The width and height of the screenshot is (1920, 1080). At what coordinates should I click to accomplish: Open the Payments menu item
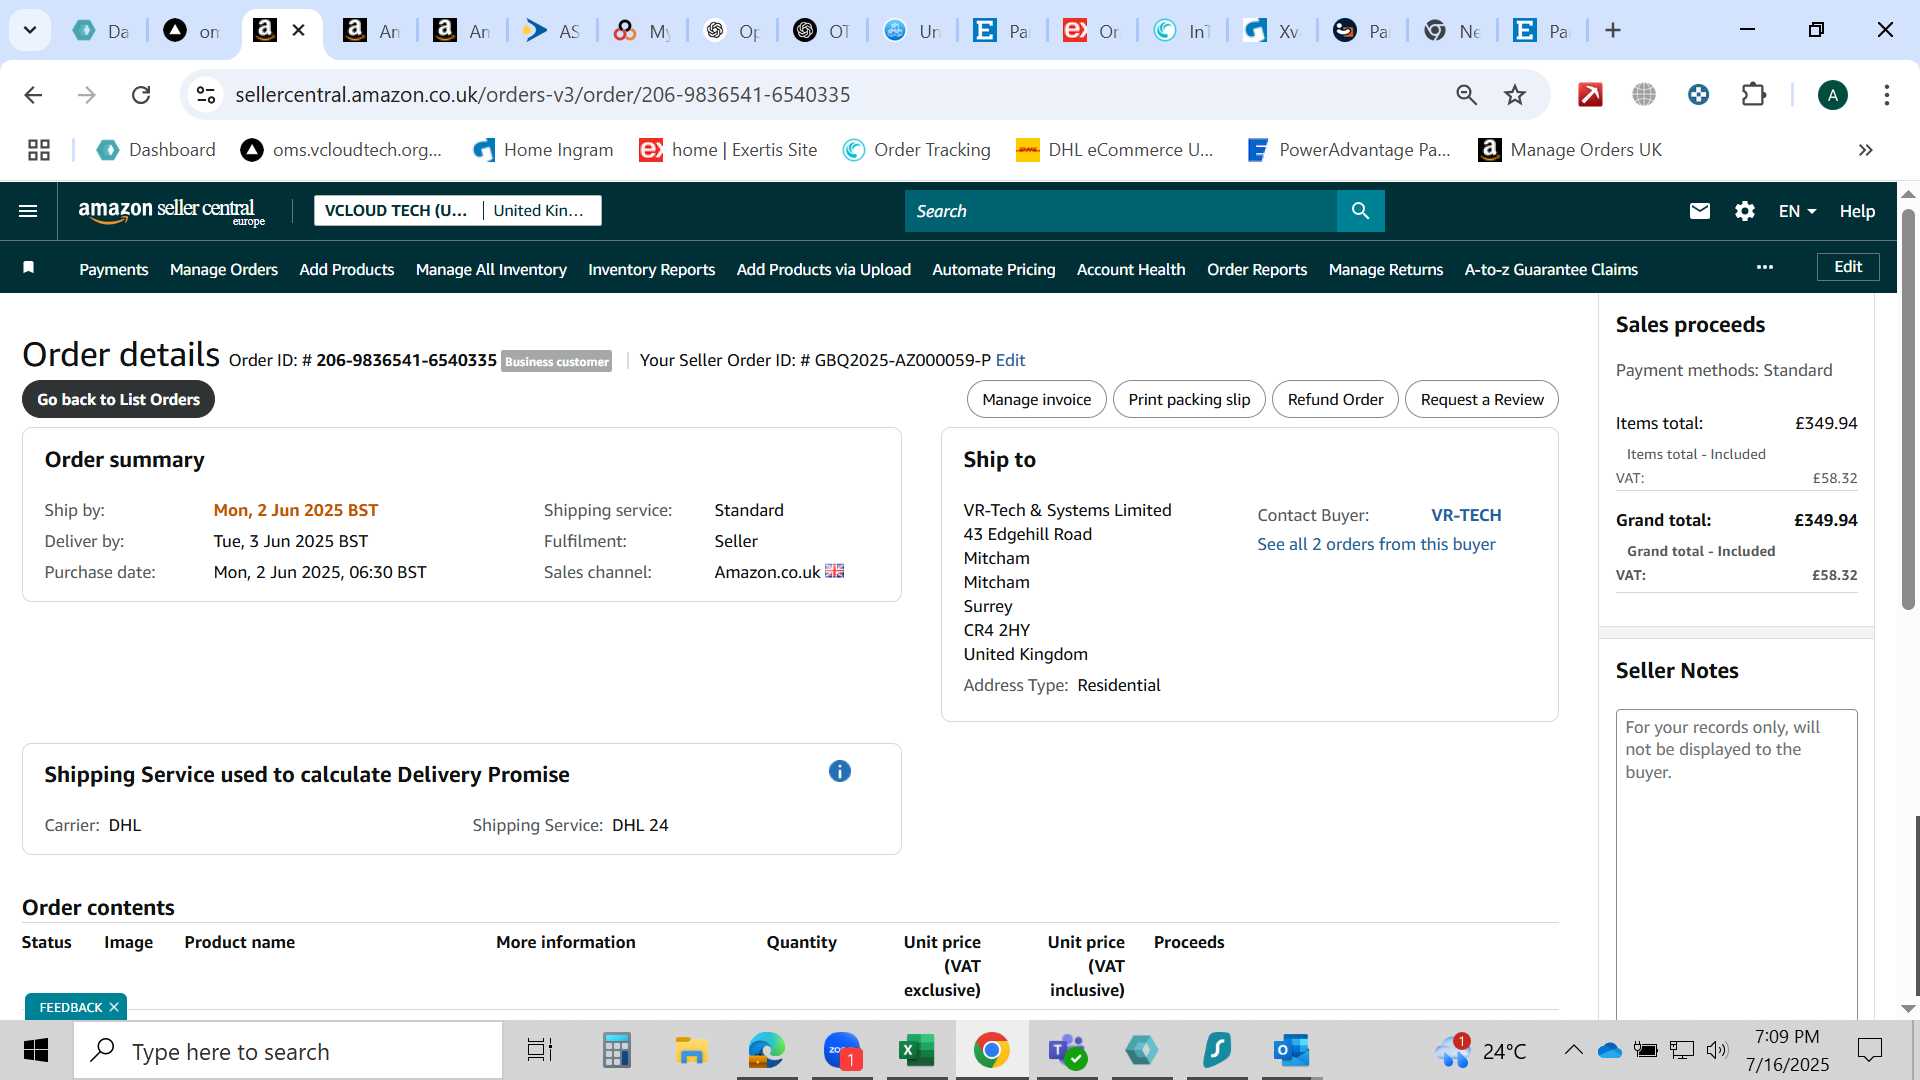click(114, 269)
